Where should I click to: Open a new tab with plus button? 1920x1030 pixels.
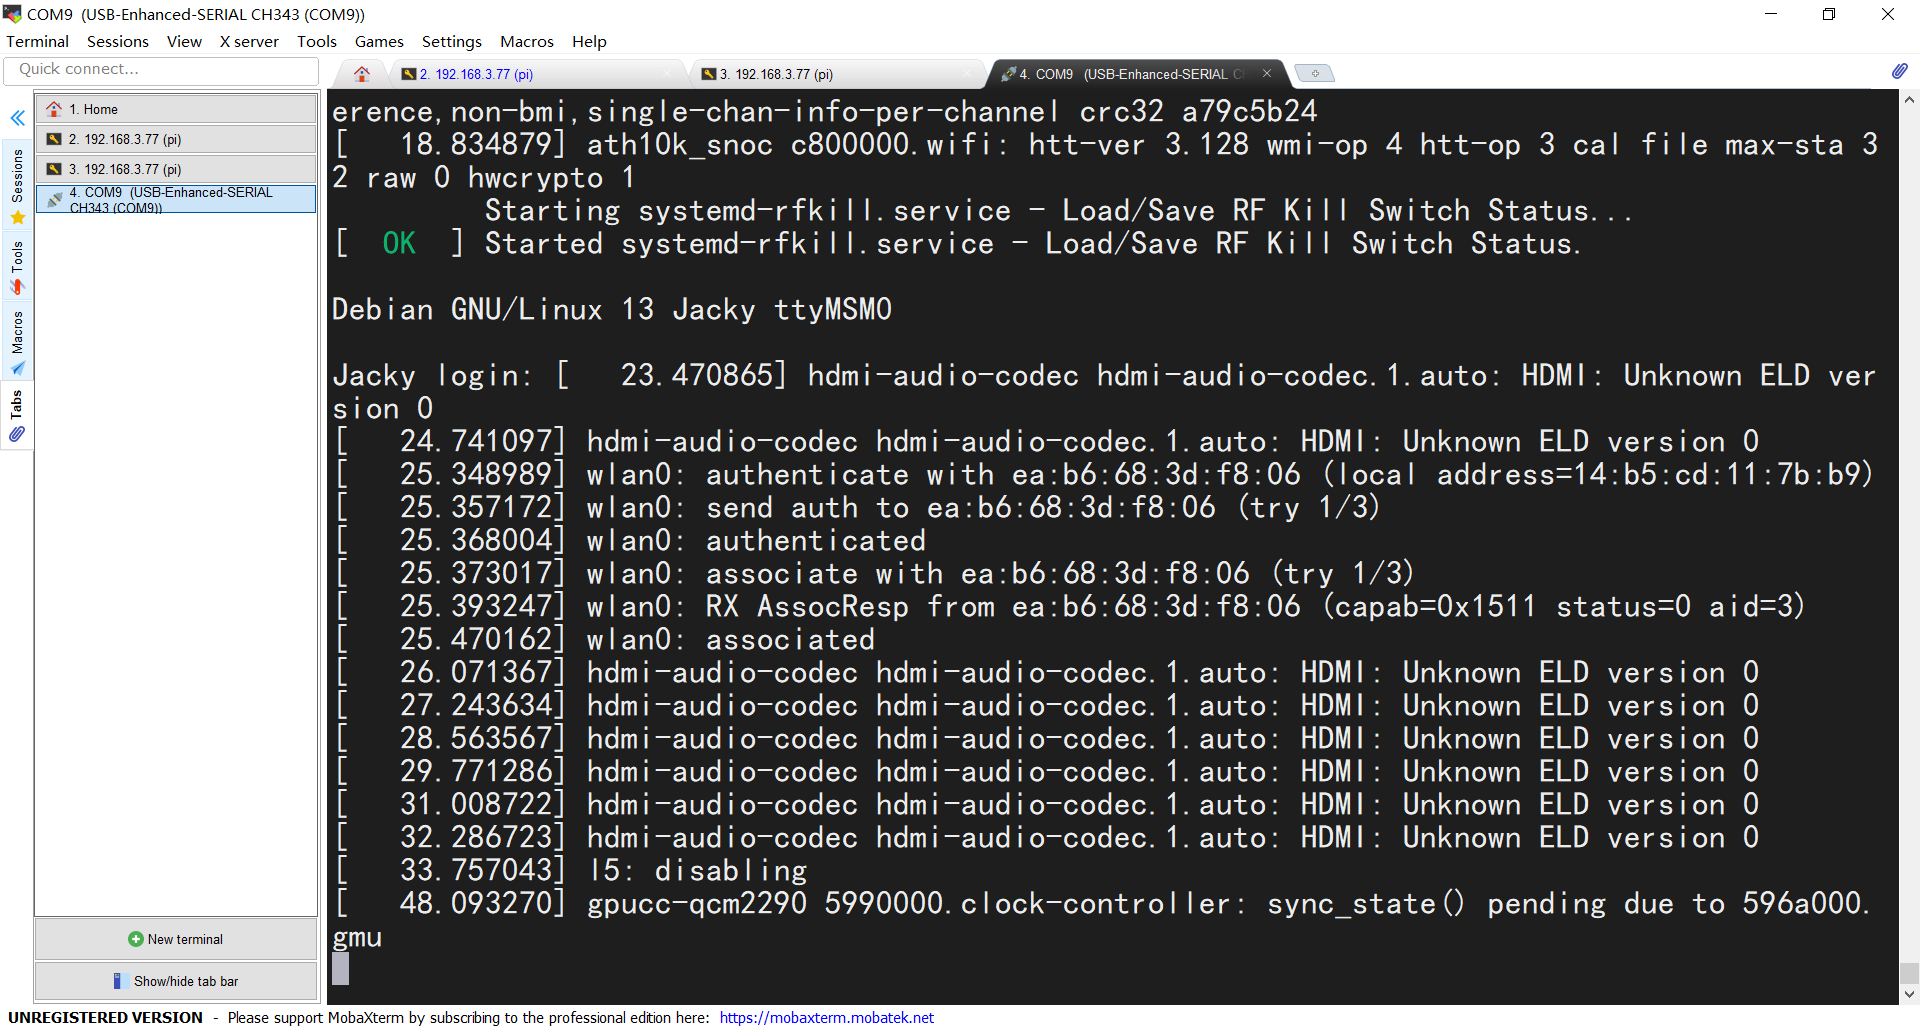click(x=1314, y=73)
